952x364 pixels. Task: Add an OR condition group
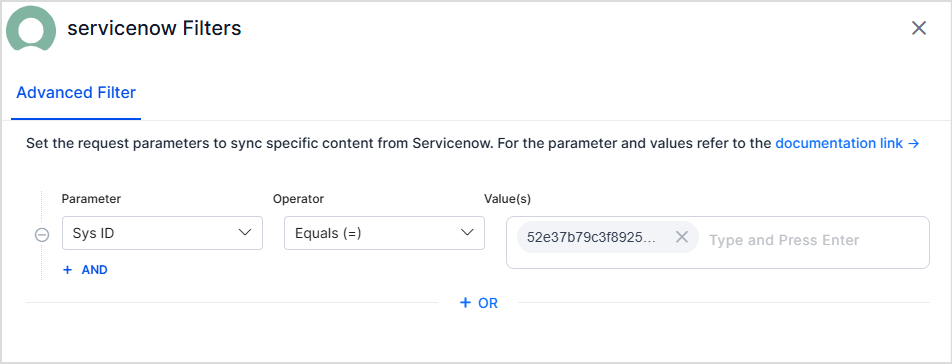478,303
